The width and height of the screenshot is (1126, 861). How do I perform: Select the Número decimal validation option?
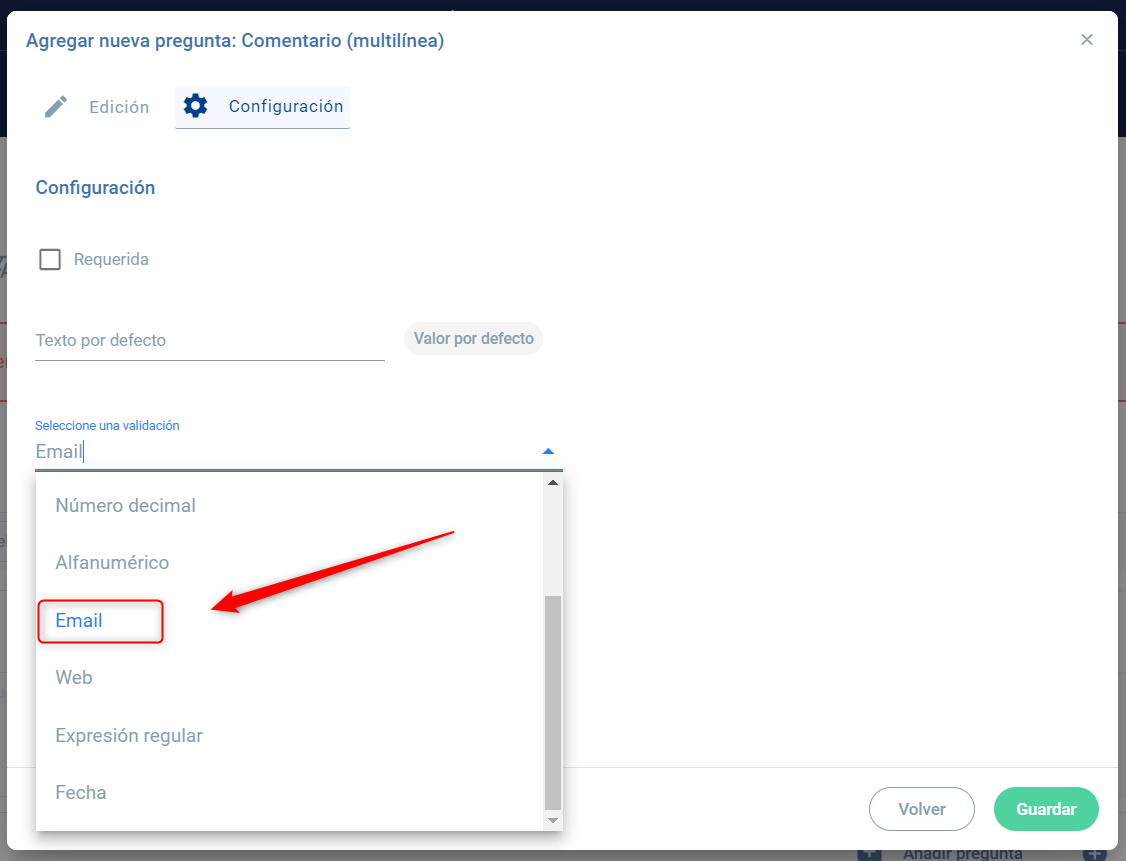tap(126, 506)
